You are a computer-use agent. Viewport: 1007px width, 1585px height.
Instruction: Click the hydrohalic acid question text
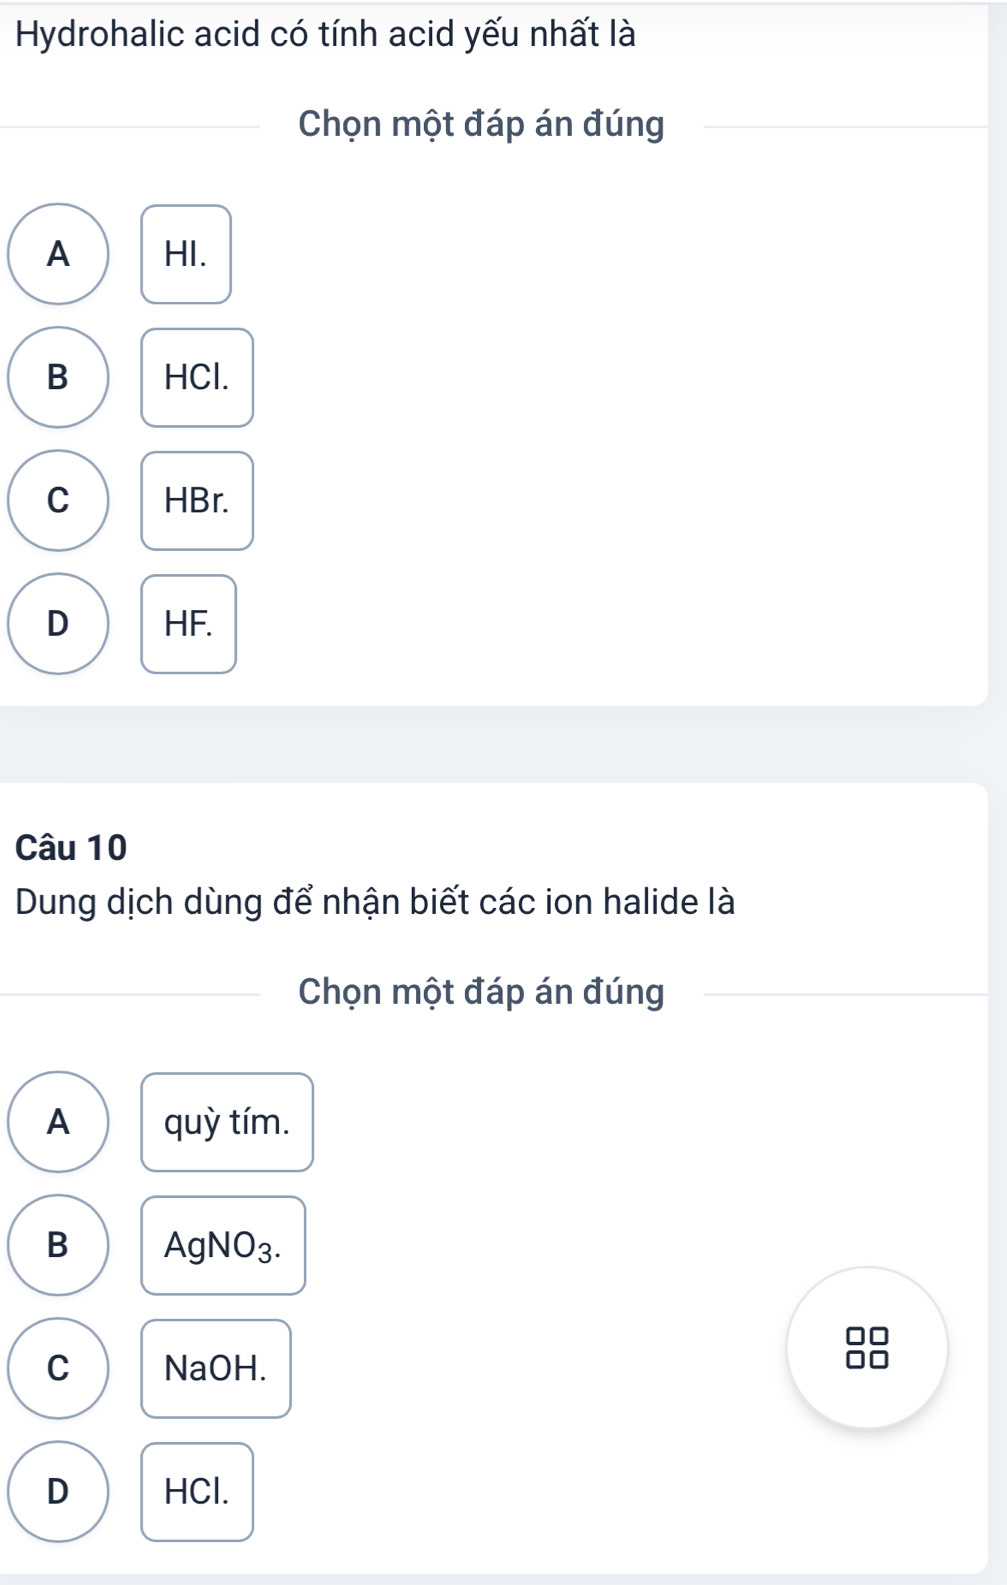coord(326,35)
